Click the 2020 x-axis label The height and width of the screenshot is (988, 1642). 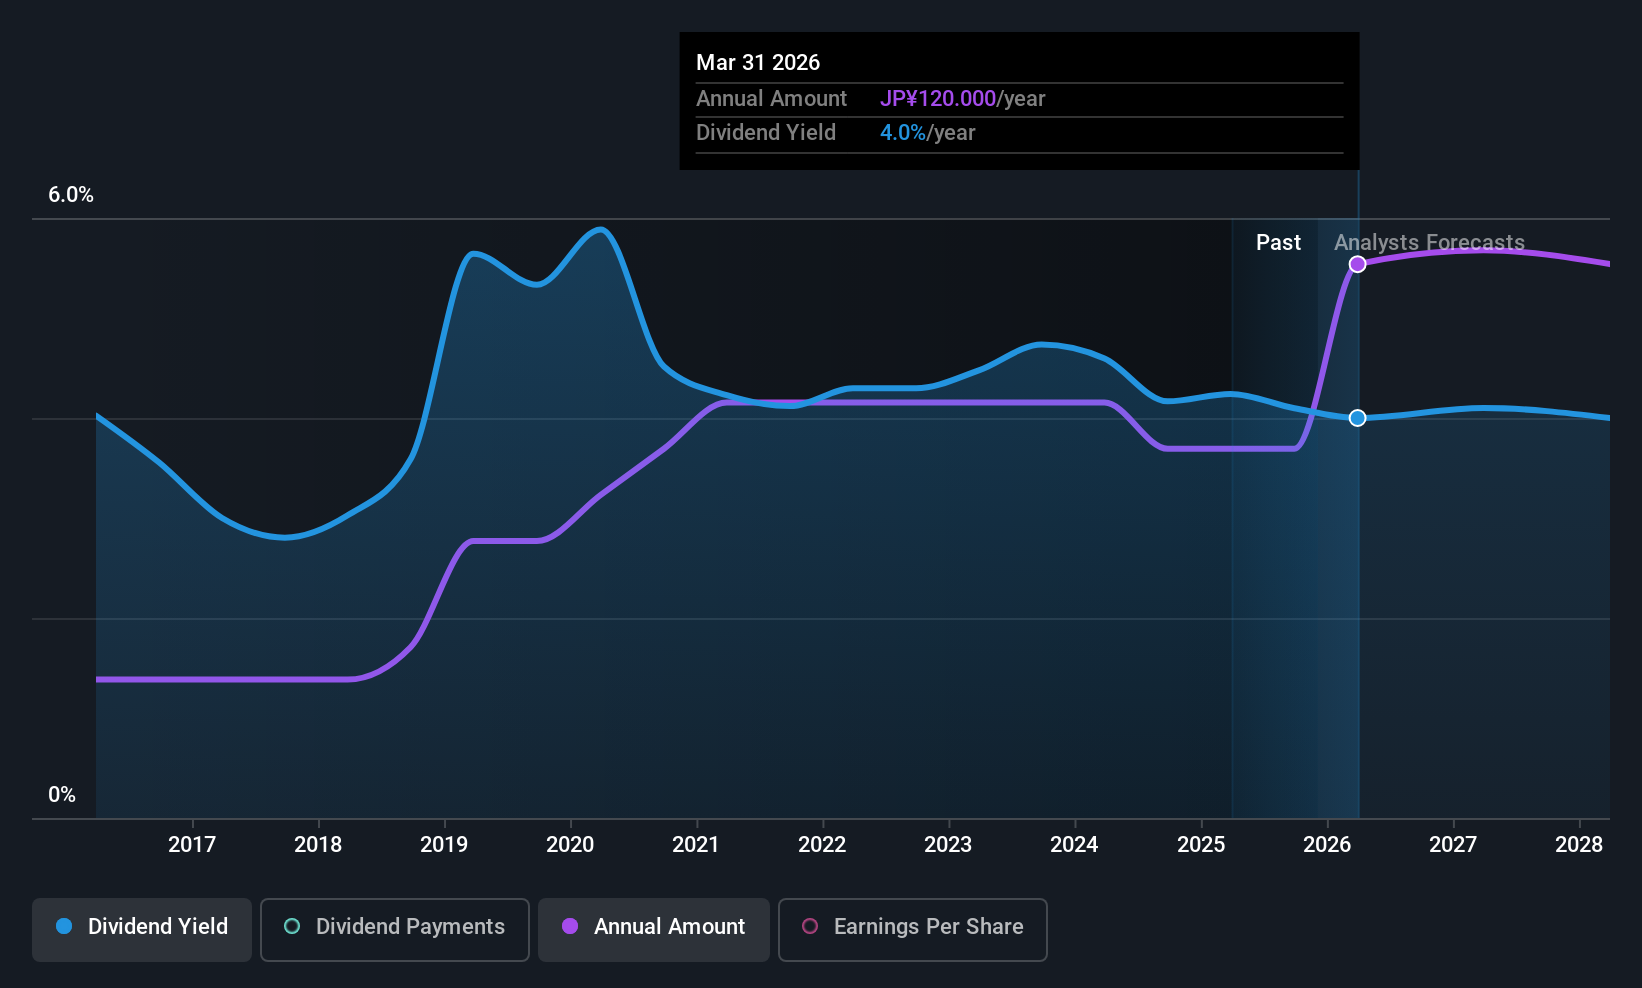click(x=570, y=845)
